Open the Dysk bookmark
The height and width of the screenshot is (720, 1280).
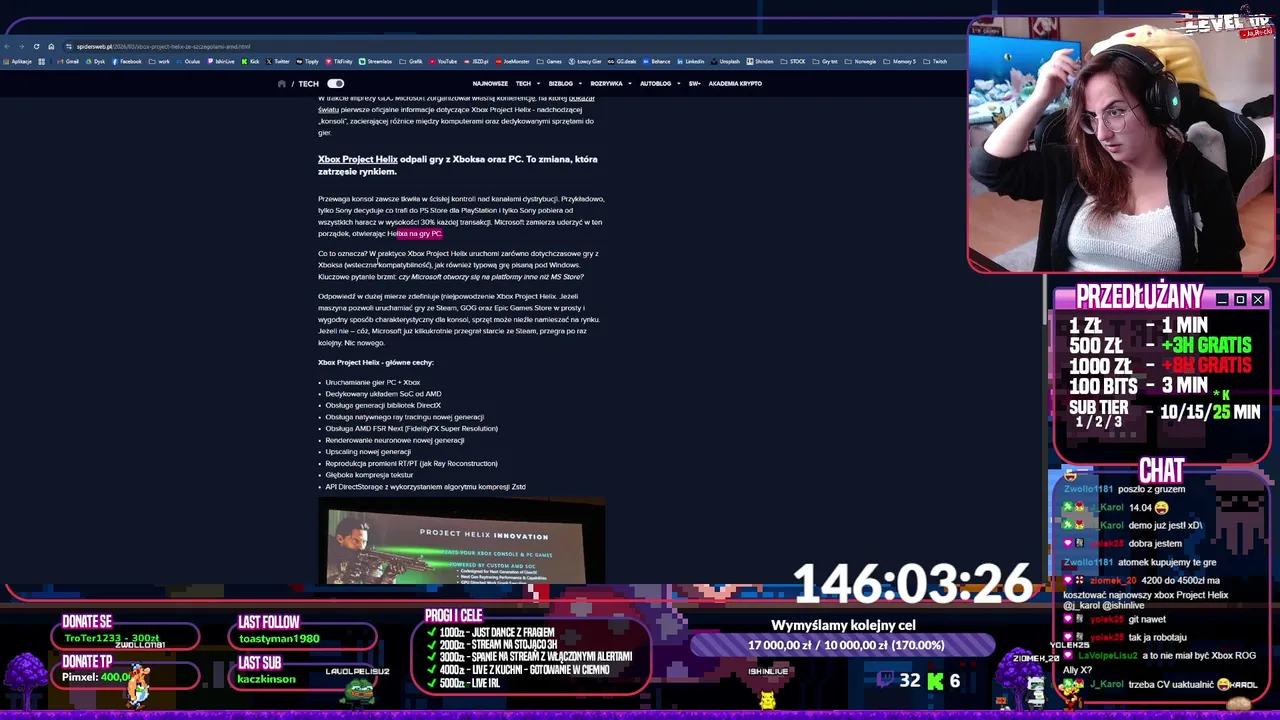pyautogui.click(x=95, y=61)
